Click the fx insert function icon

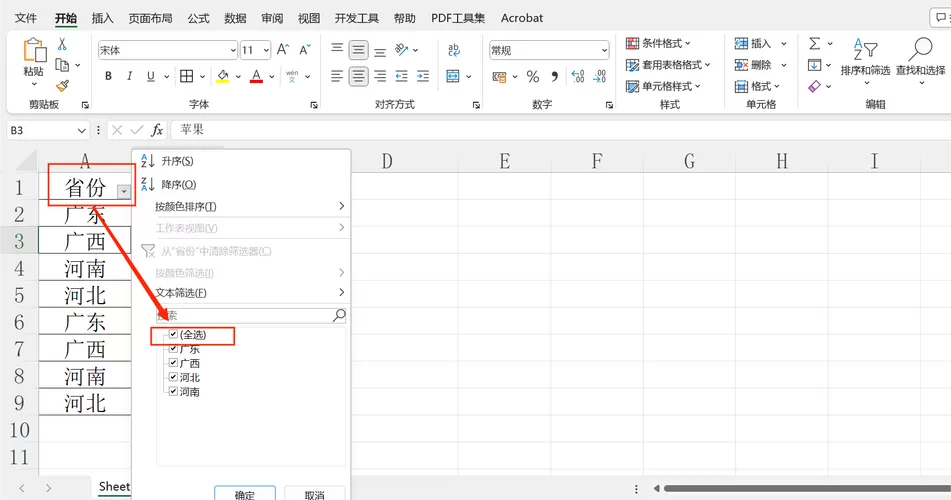pyautogui.click(x=157, y=130)
